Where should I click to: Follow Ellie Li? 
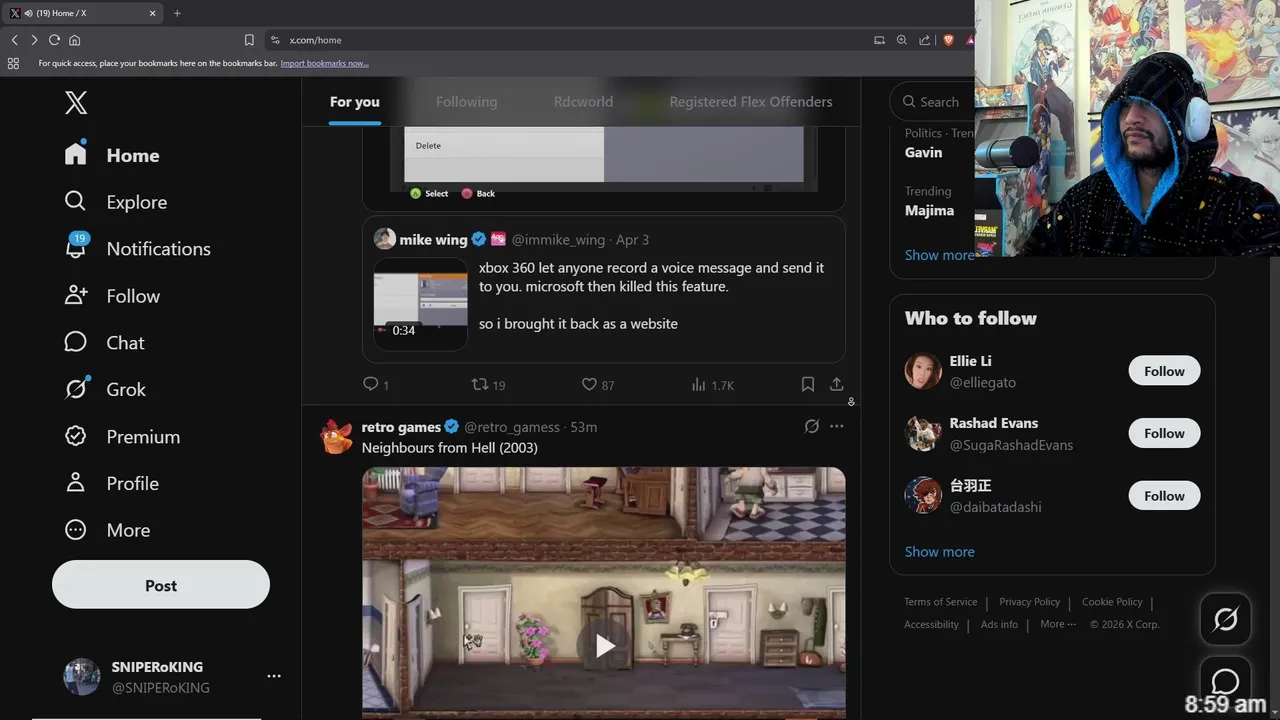click(x=1164, y=371)
